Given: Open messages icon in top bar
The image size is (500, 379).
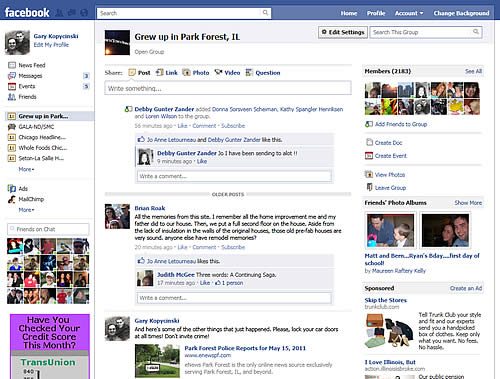Looking at the screenshot, I should click(72, 13).
